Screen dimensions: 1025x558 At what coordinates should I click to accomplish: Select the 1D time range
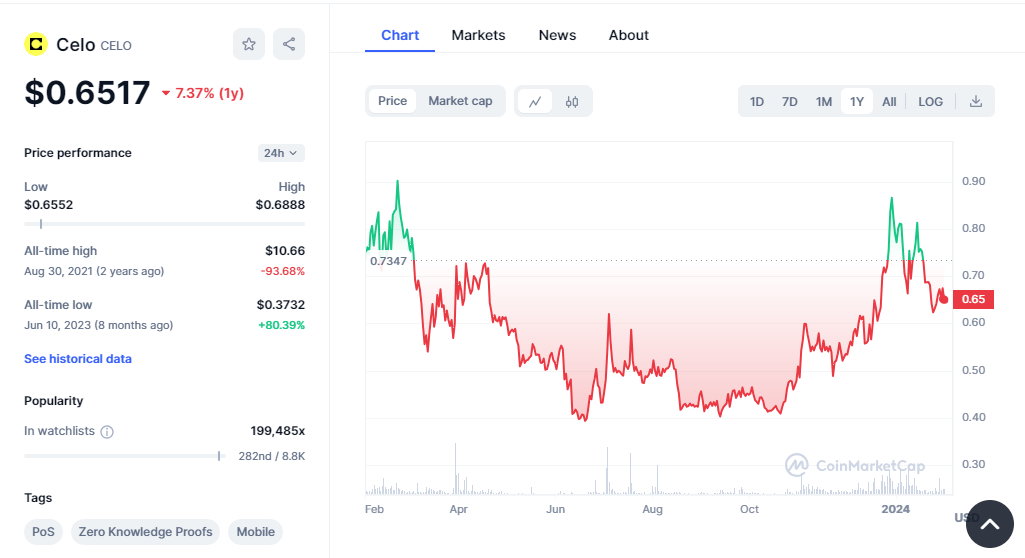pos(757,101)
